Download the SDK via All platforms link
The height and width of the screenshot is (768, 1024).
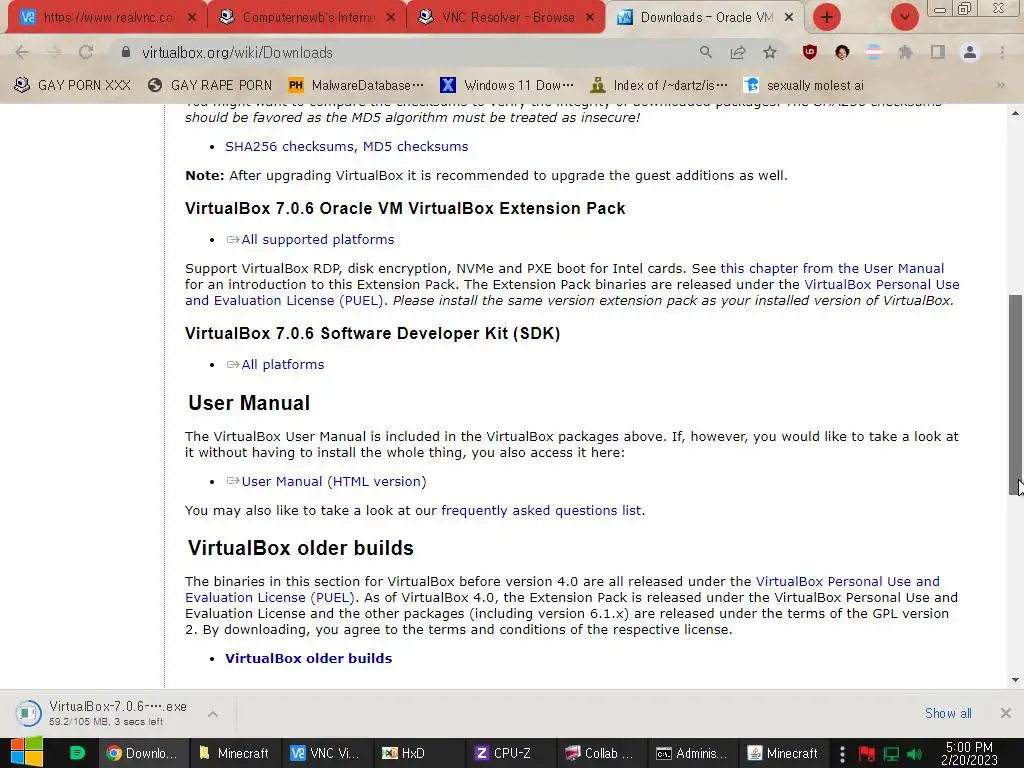click(x=282, y=364)
